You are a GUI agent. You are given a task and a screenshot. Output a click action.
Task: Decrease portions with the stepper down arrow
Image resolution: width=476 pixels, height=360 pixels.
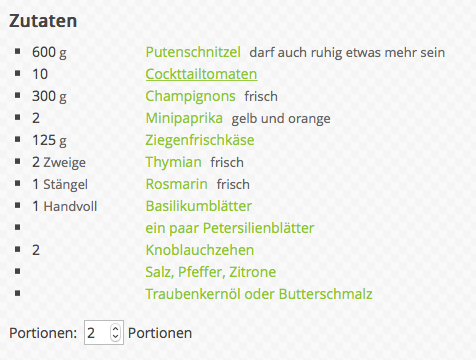click(115, 336)
